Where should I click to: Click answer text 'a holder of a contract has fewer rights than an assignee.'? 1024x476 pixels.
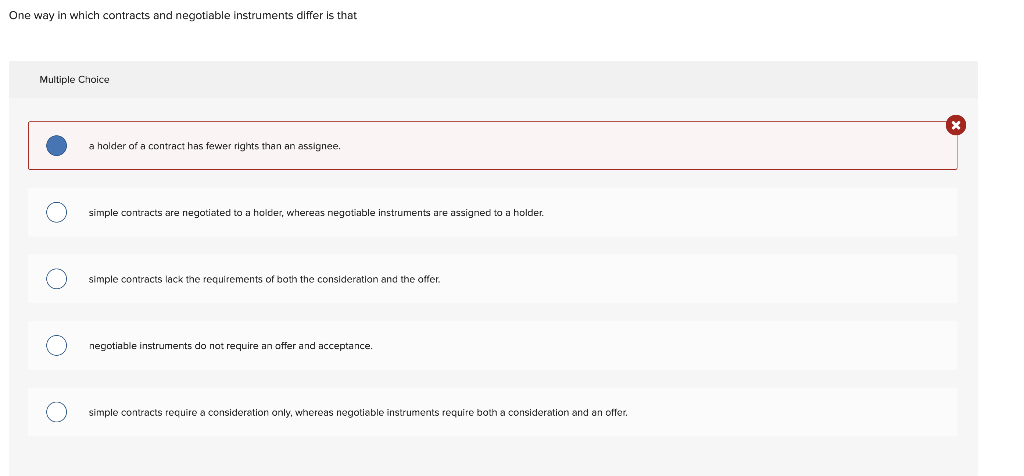(x=215, y=146)
